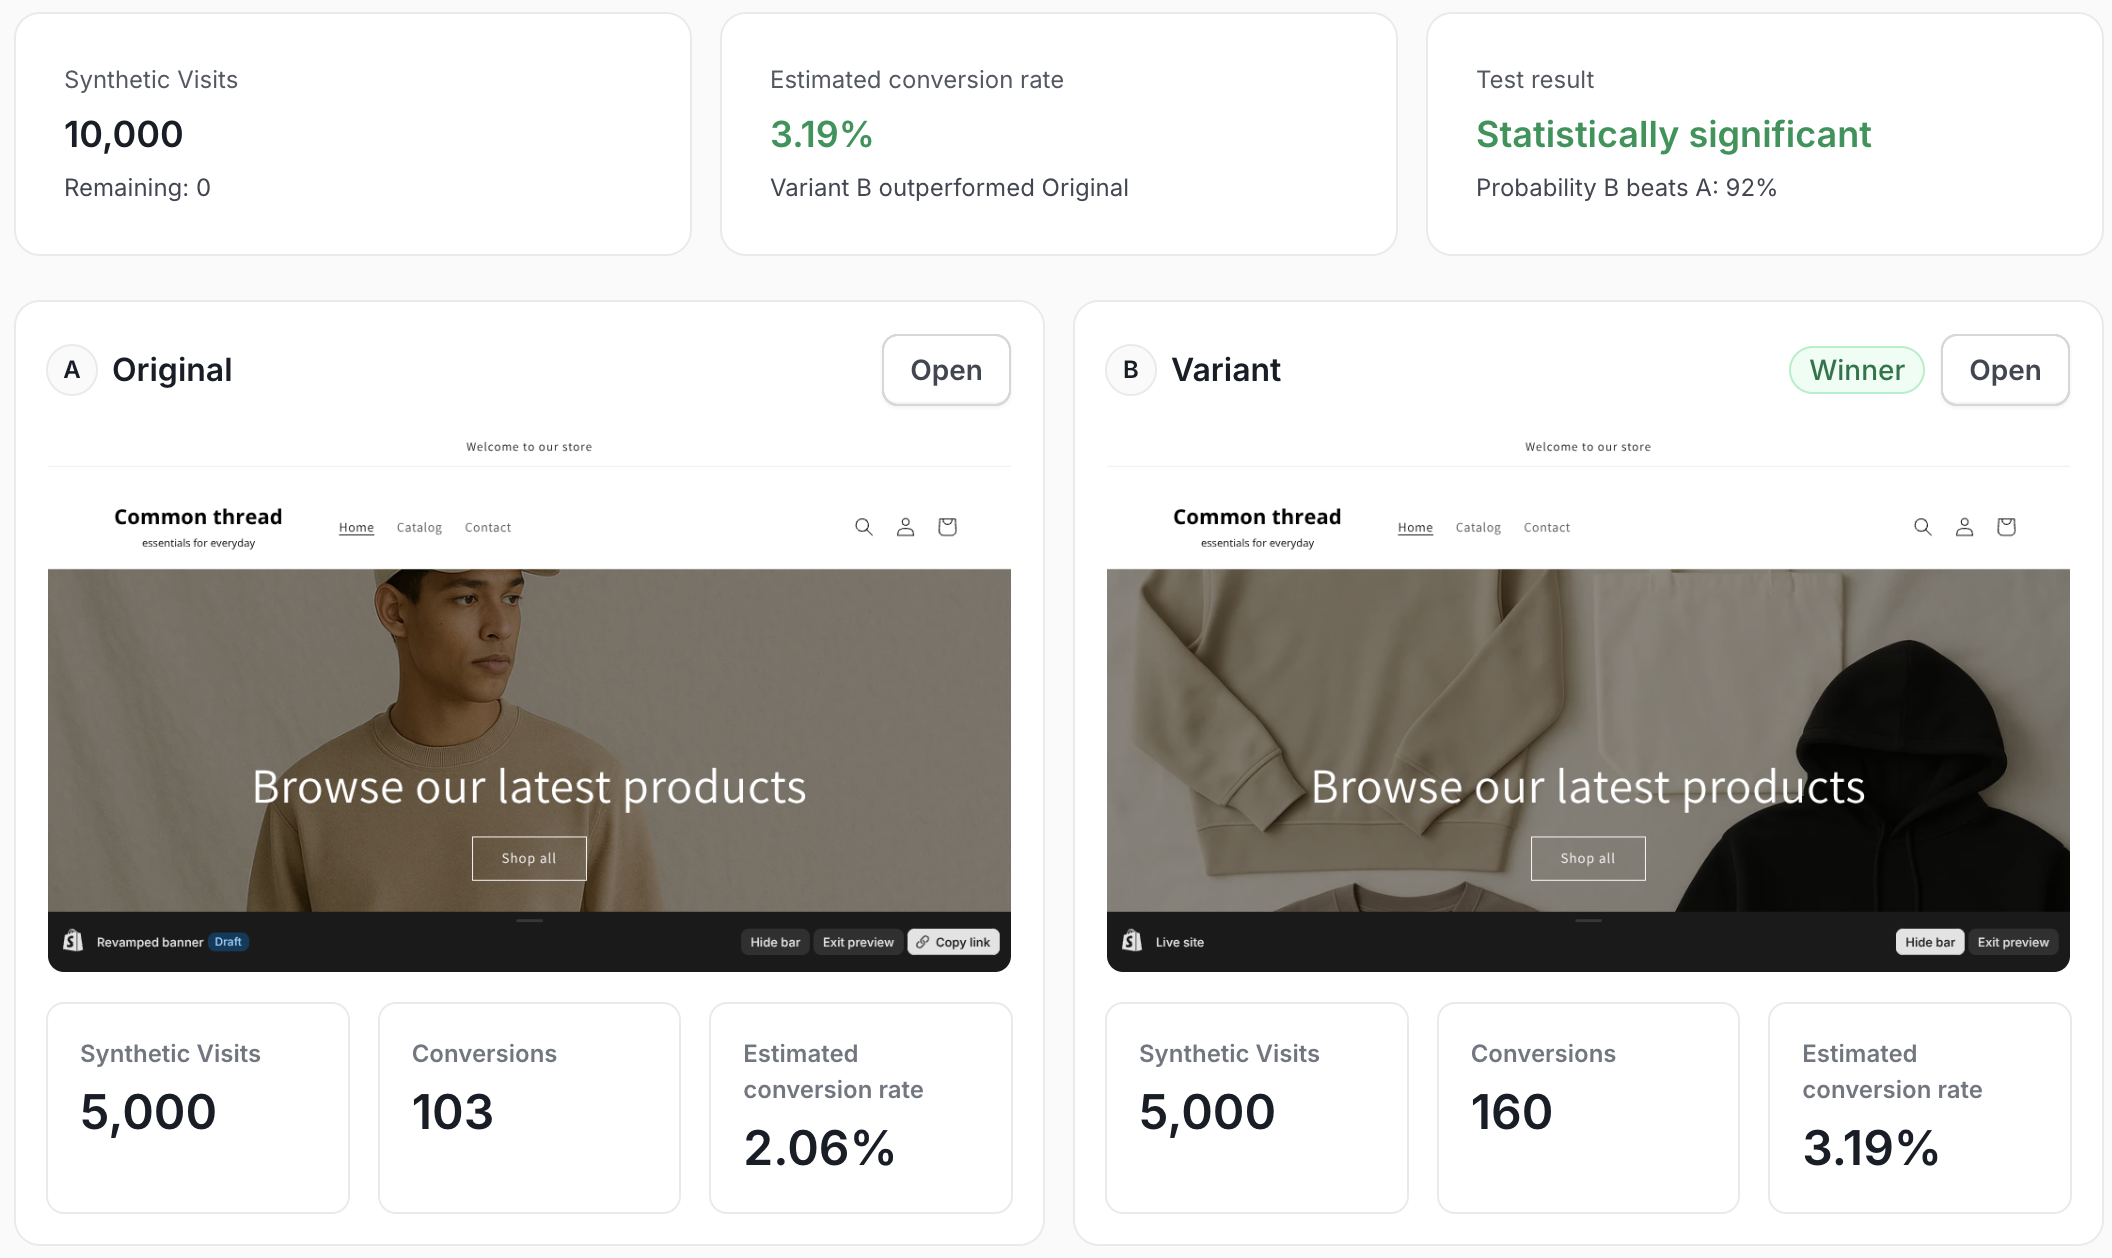Open the Contact page in Variant preview

1546,527
